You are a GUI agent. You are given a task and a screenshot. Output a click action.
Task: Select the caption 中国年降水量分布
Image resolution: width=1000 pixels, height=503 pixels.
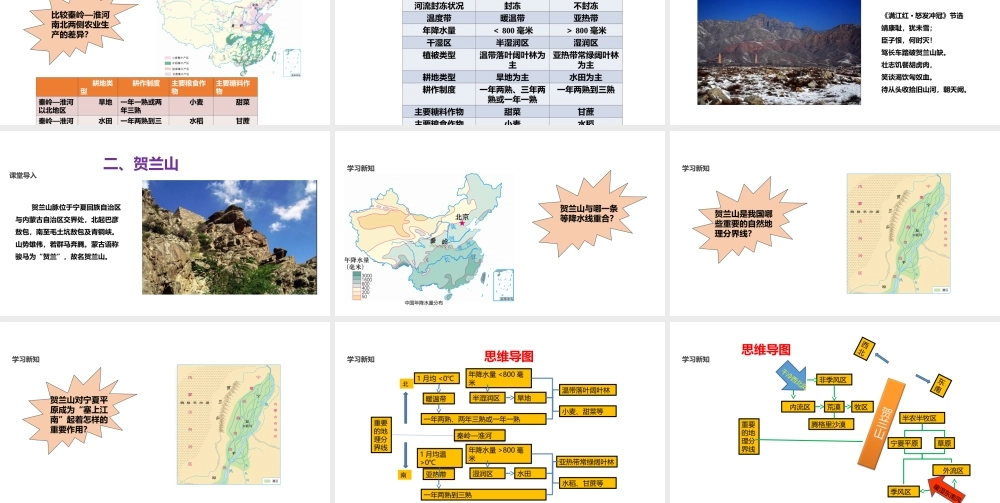point(423,303)
